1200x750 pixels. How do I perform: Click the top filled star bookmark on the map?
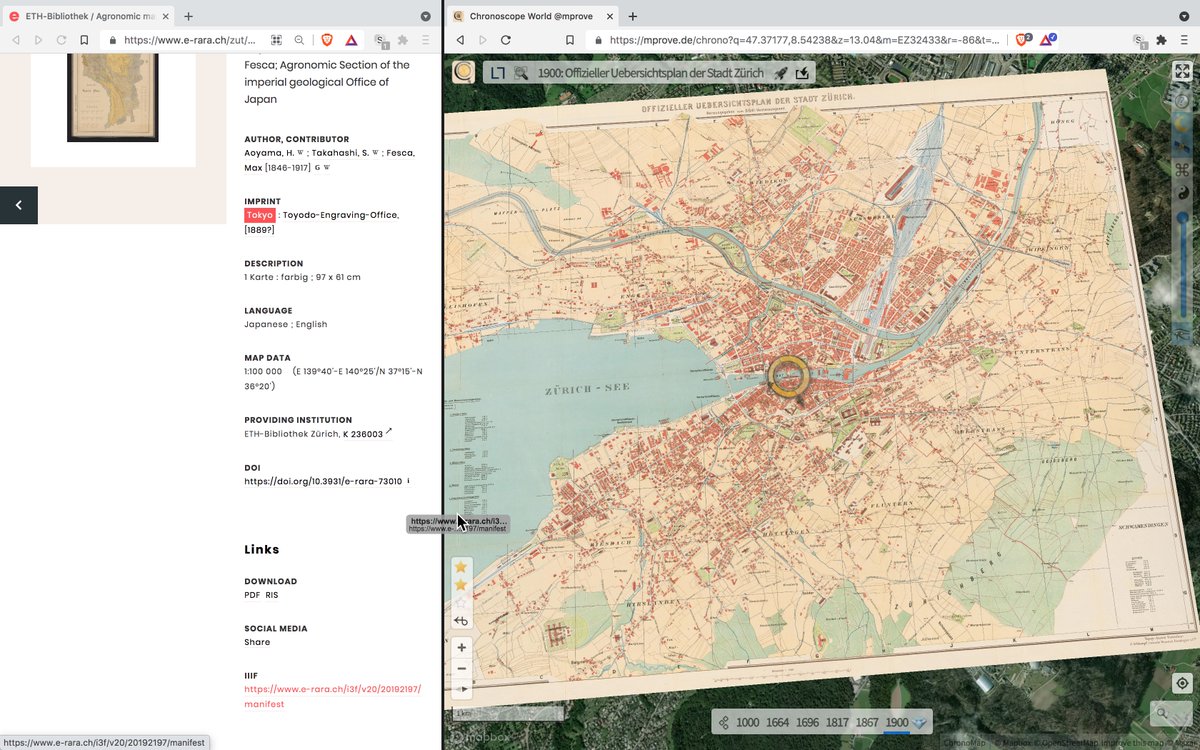click(x=461, y=567)
